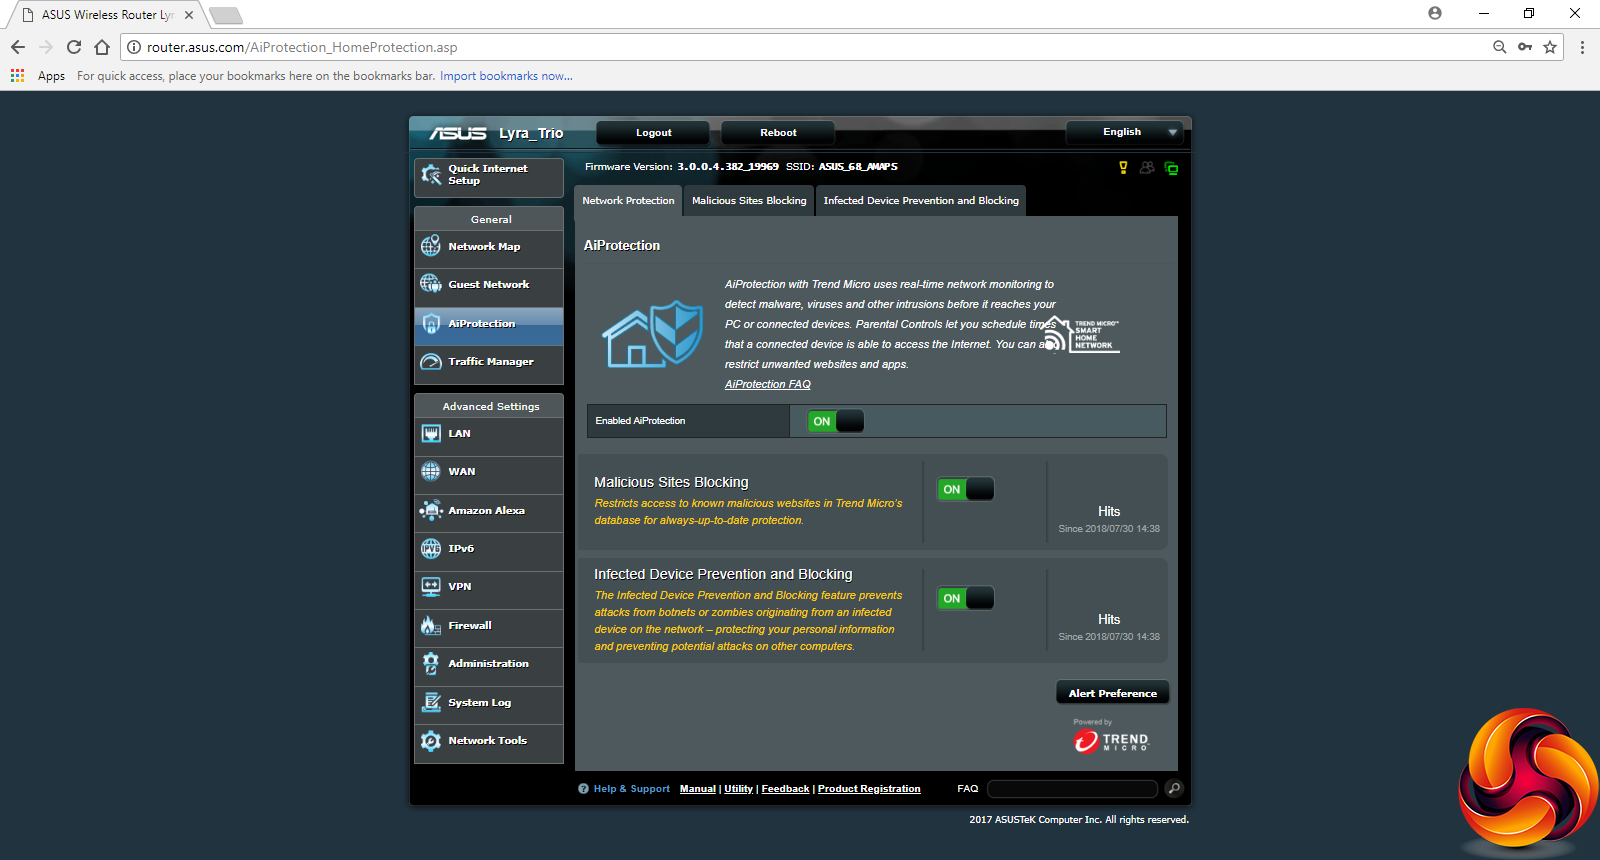
Task: Open the Utility link in footer
Action: (739, 789)
